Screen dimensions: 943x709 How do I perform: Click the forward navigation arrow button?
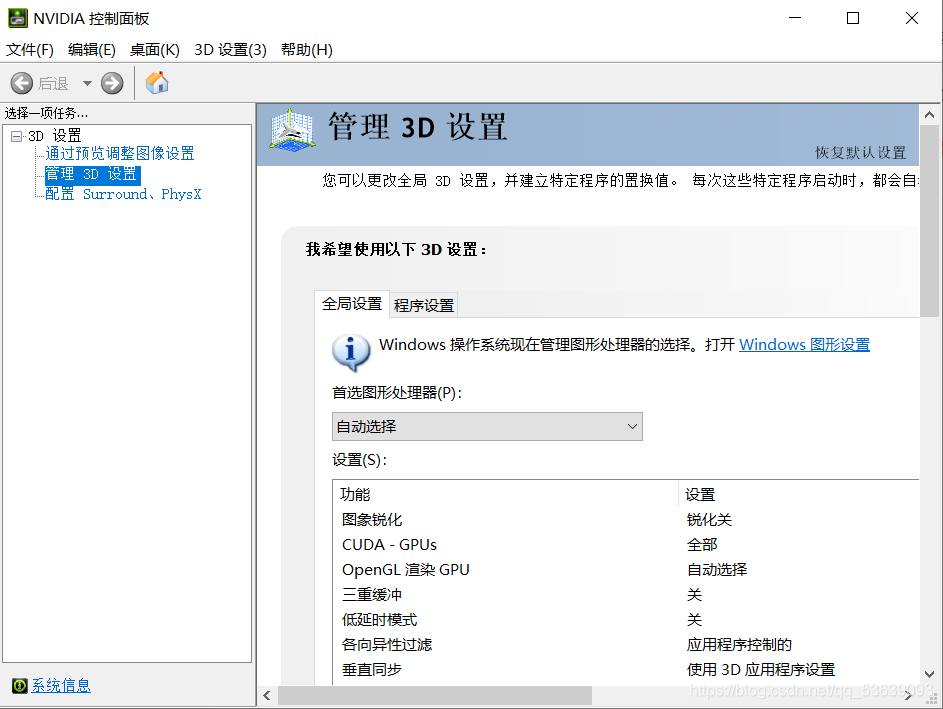point(110,83)
